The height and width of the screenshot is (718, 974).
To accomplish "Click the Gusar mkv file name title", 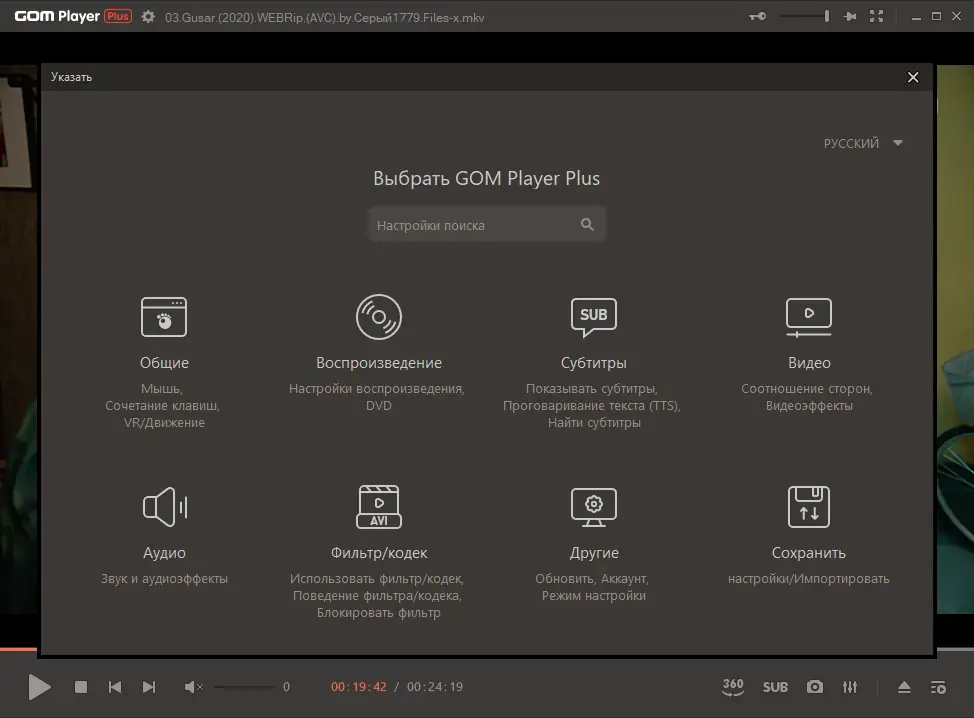I will click(x=324, y=17).
